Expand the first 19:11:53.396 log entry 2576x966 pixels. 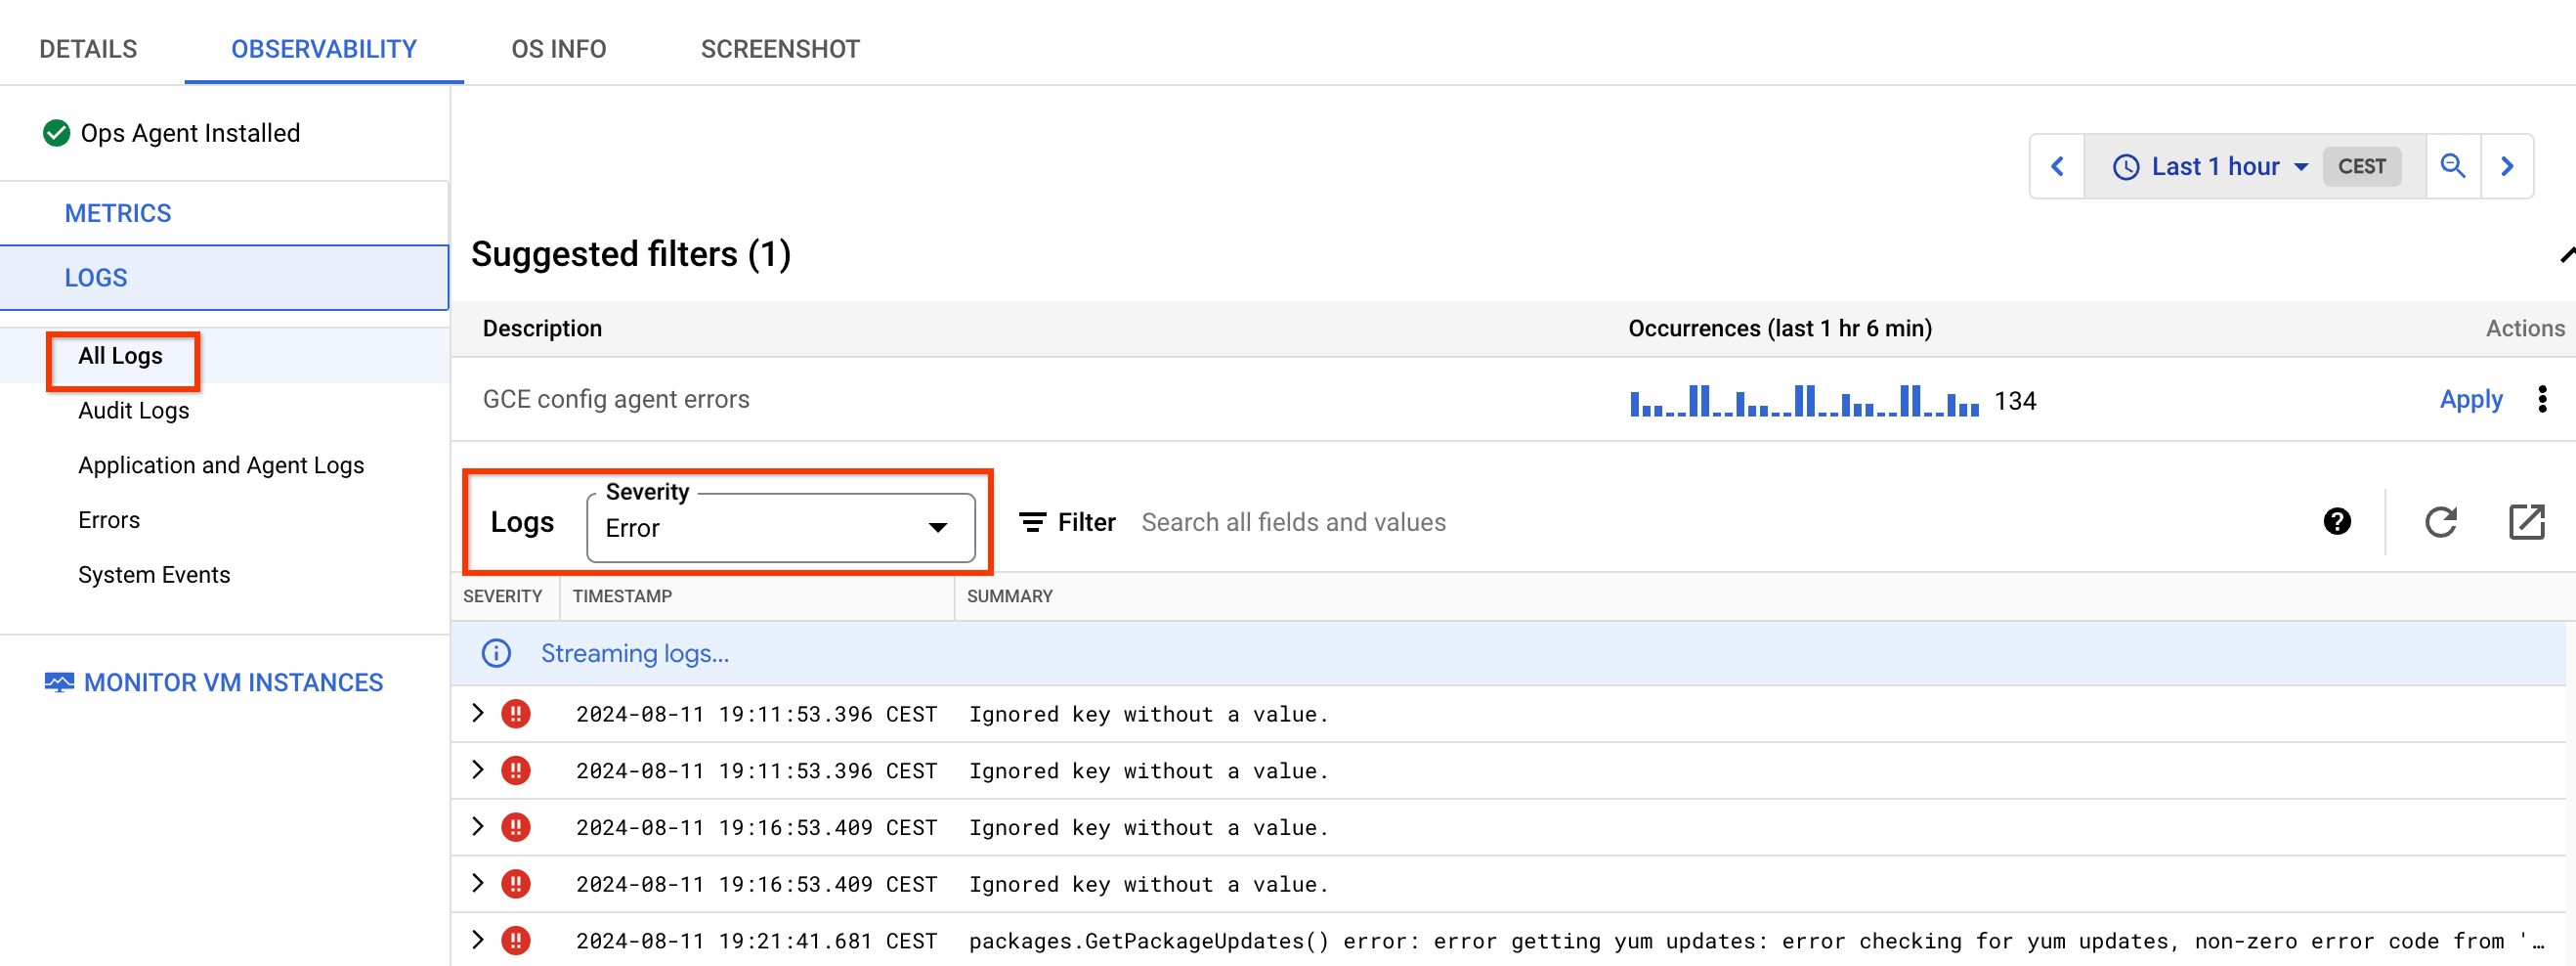point(478,713)
